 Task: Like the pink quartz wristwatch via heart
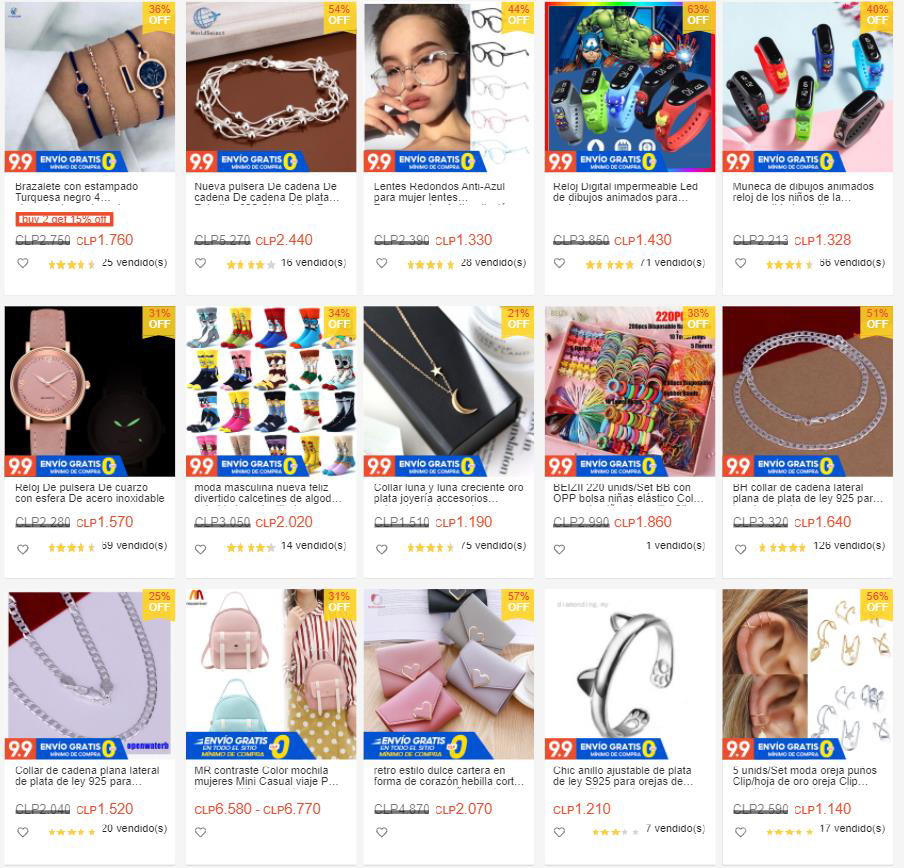click(22, 549)
